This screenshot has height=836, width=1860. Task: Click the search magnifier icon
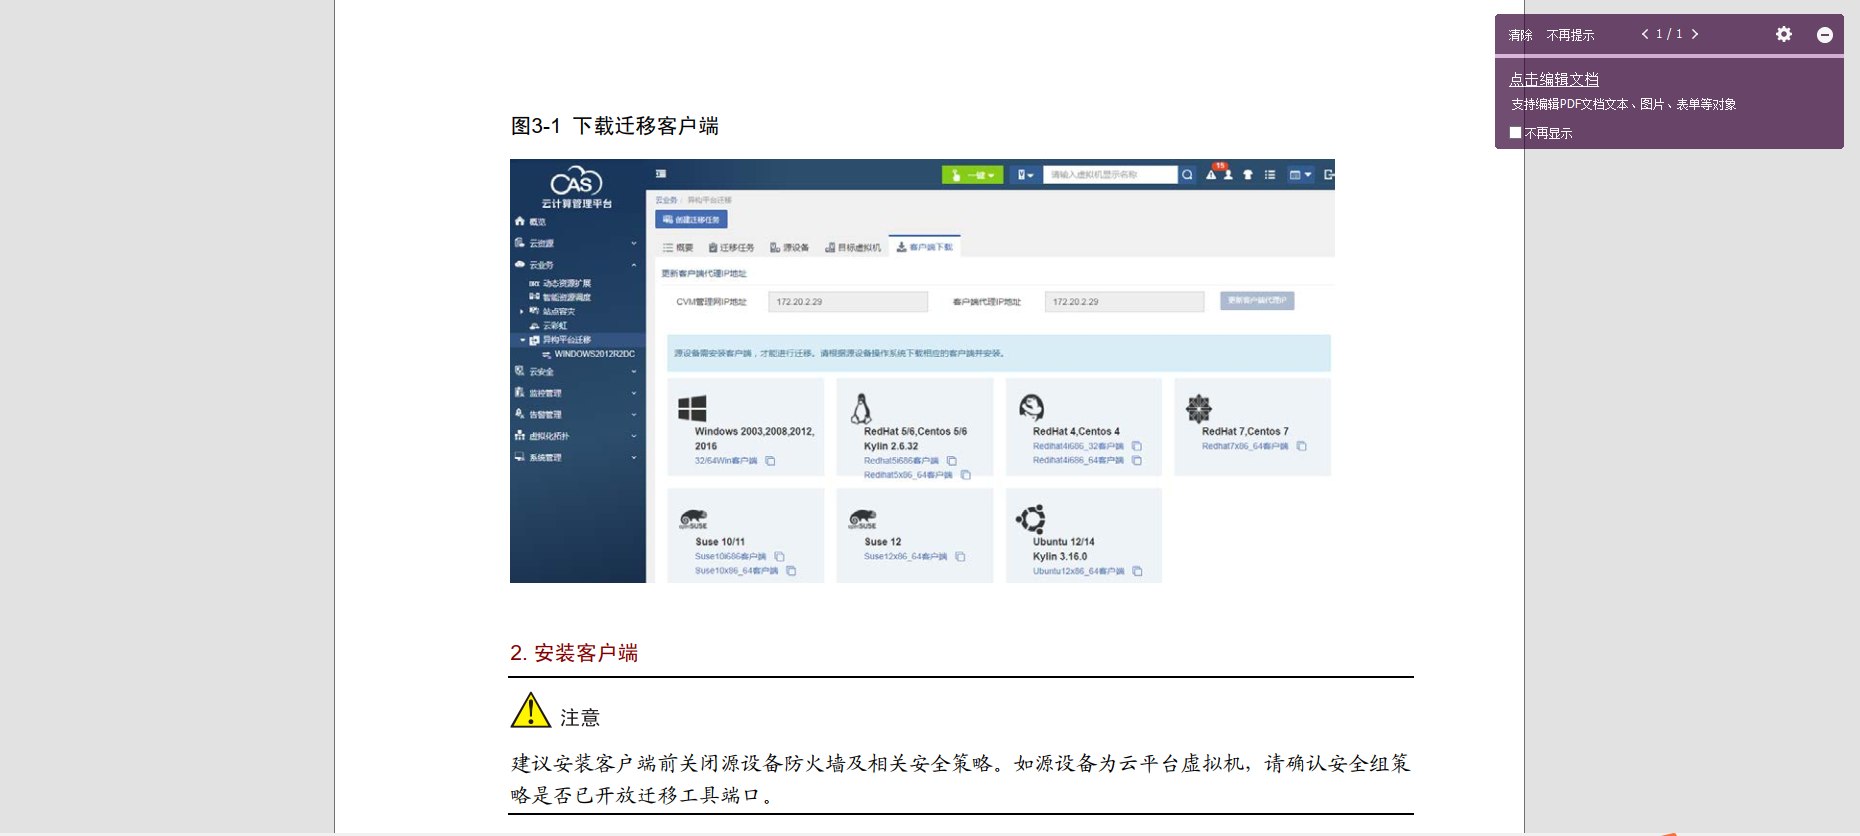(x=1187, y=175)
